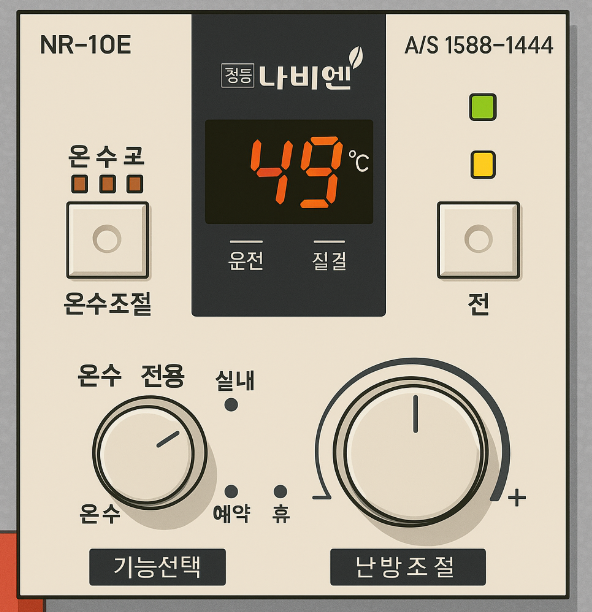Click the middle hot water LED under 수

tap(107, 184)
